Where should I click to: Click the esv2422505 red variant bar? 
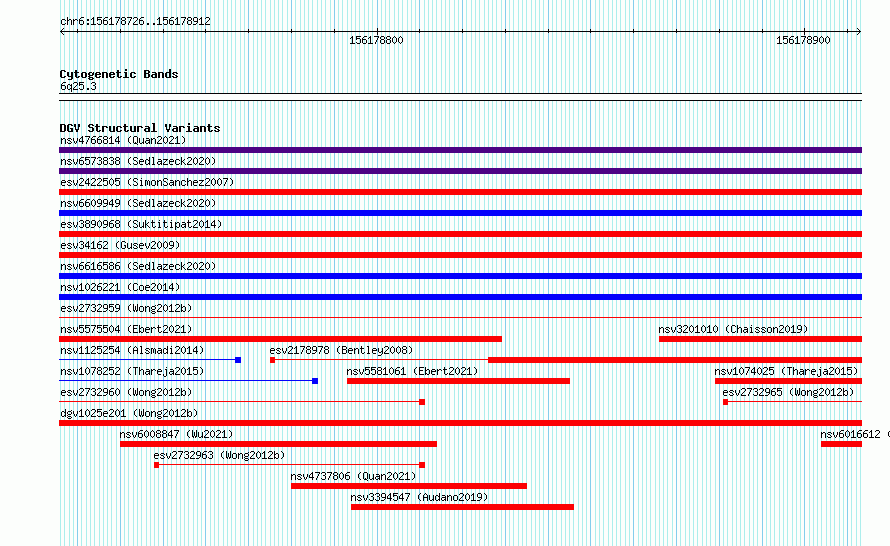460,192
